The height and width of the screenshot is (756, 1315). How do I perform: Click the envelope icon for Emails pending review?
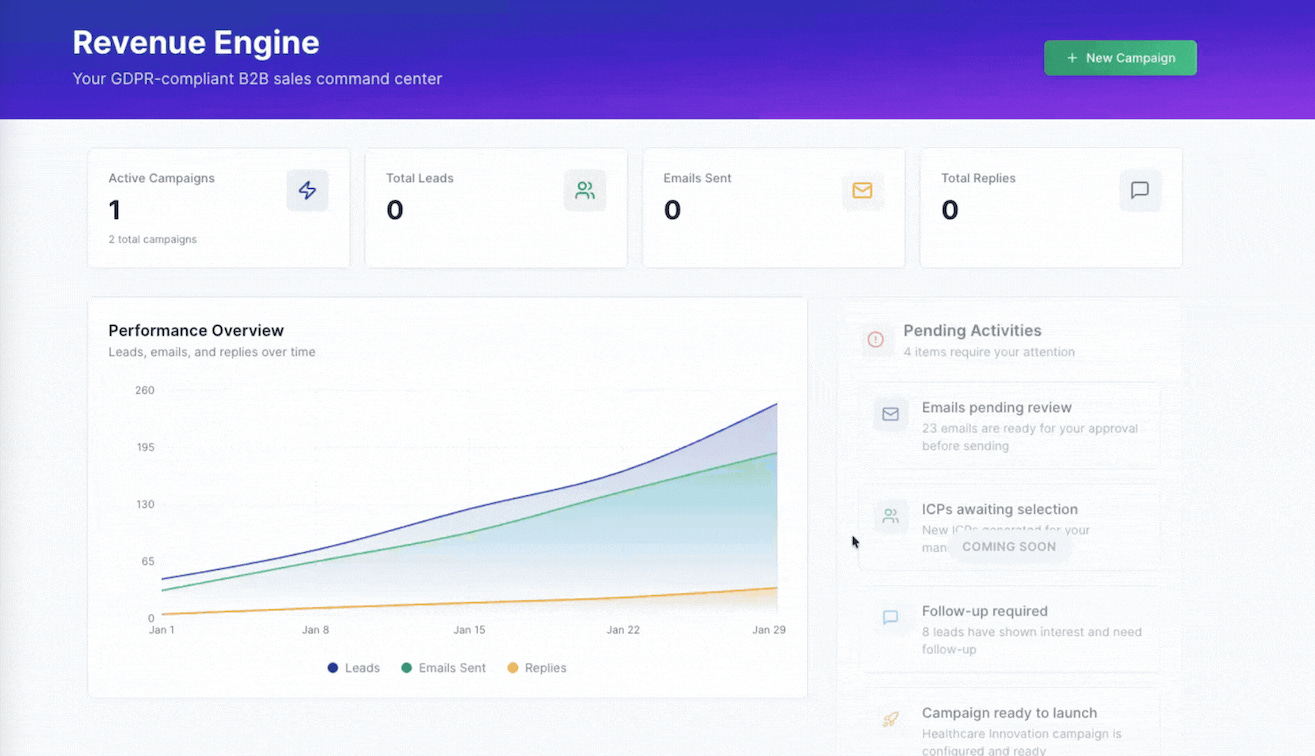pos(891,414)
